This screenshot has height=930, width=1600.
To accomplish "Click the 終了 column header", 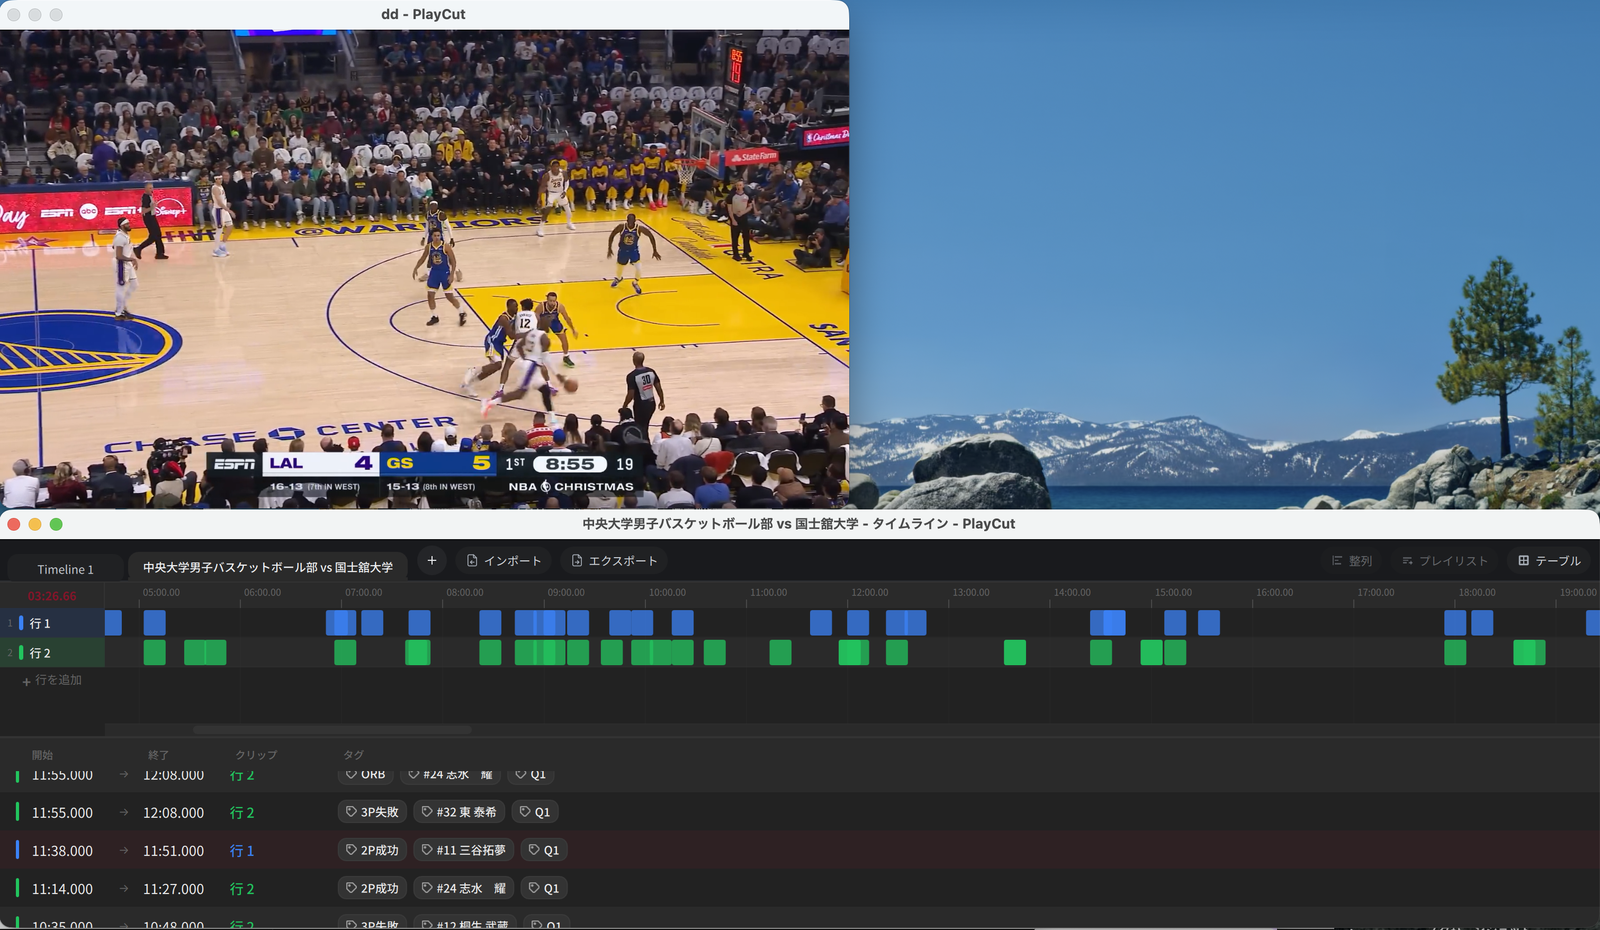I will pyautogui.click(x=158, y=755).
